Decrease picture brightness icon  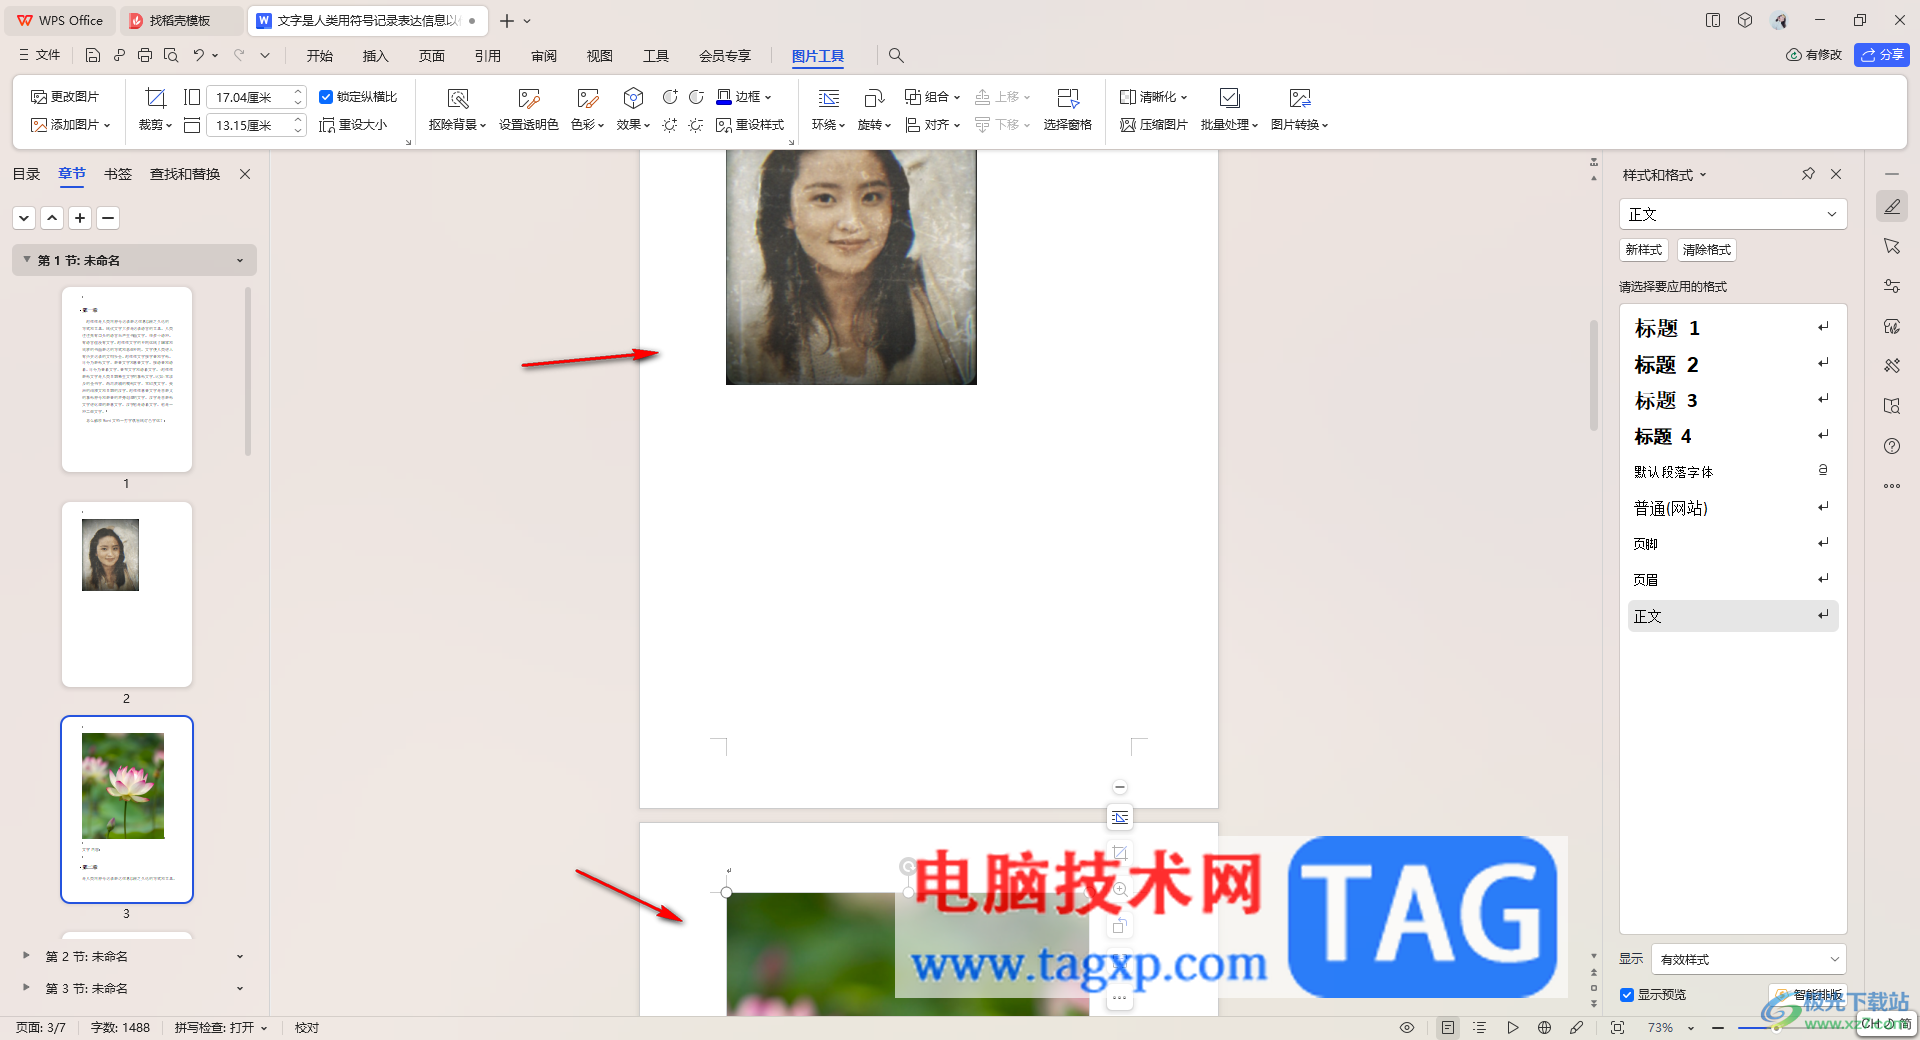coord(696,125)
